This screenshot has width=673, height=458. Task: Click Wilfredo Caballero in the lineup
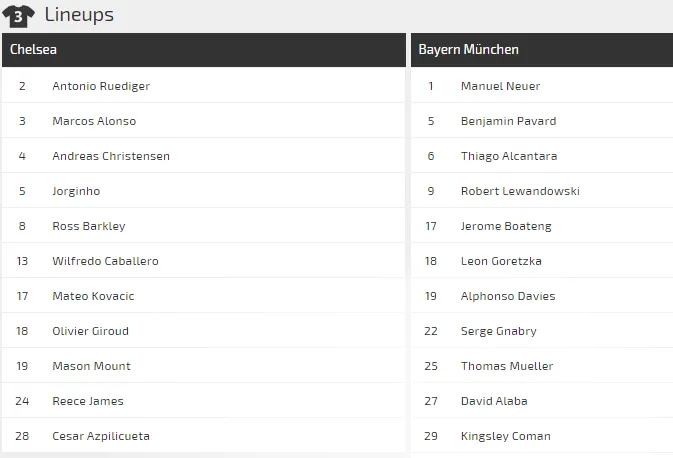point(105,261)
